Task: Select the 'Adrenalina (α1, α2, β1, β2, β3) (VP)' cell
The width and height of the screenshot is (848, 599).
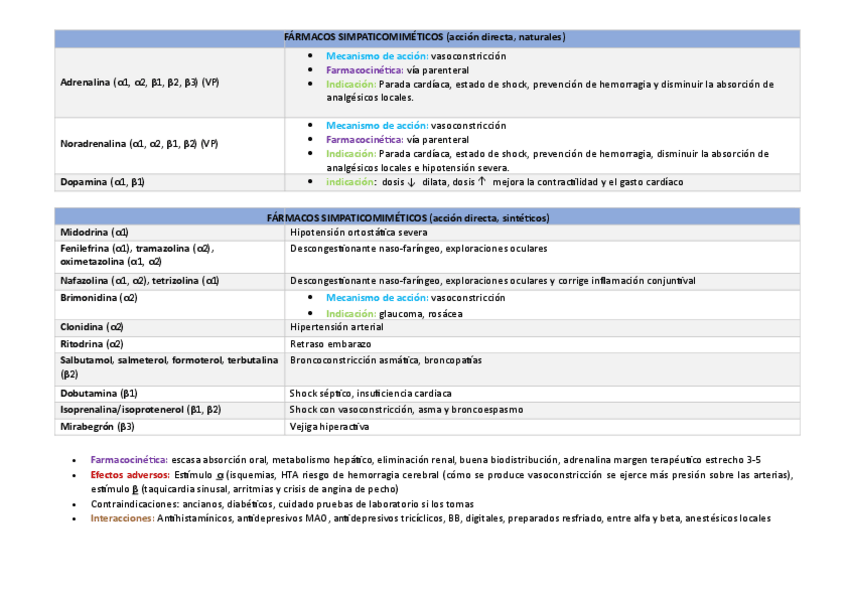Action: pyautogui.click(x=169, y=83)
